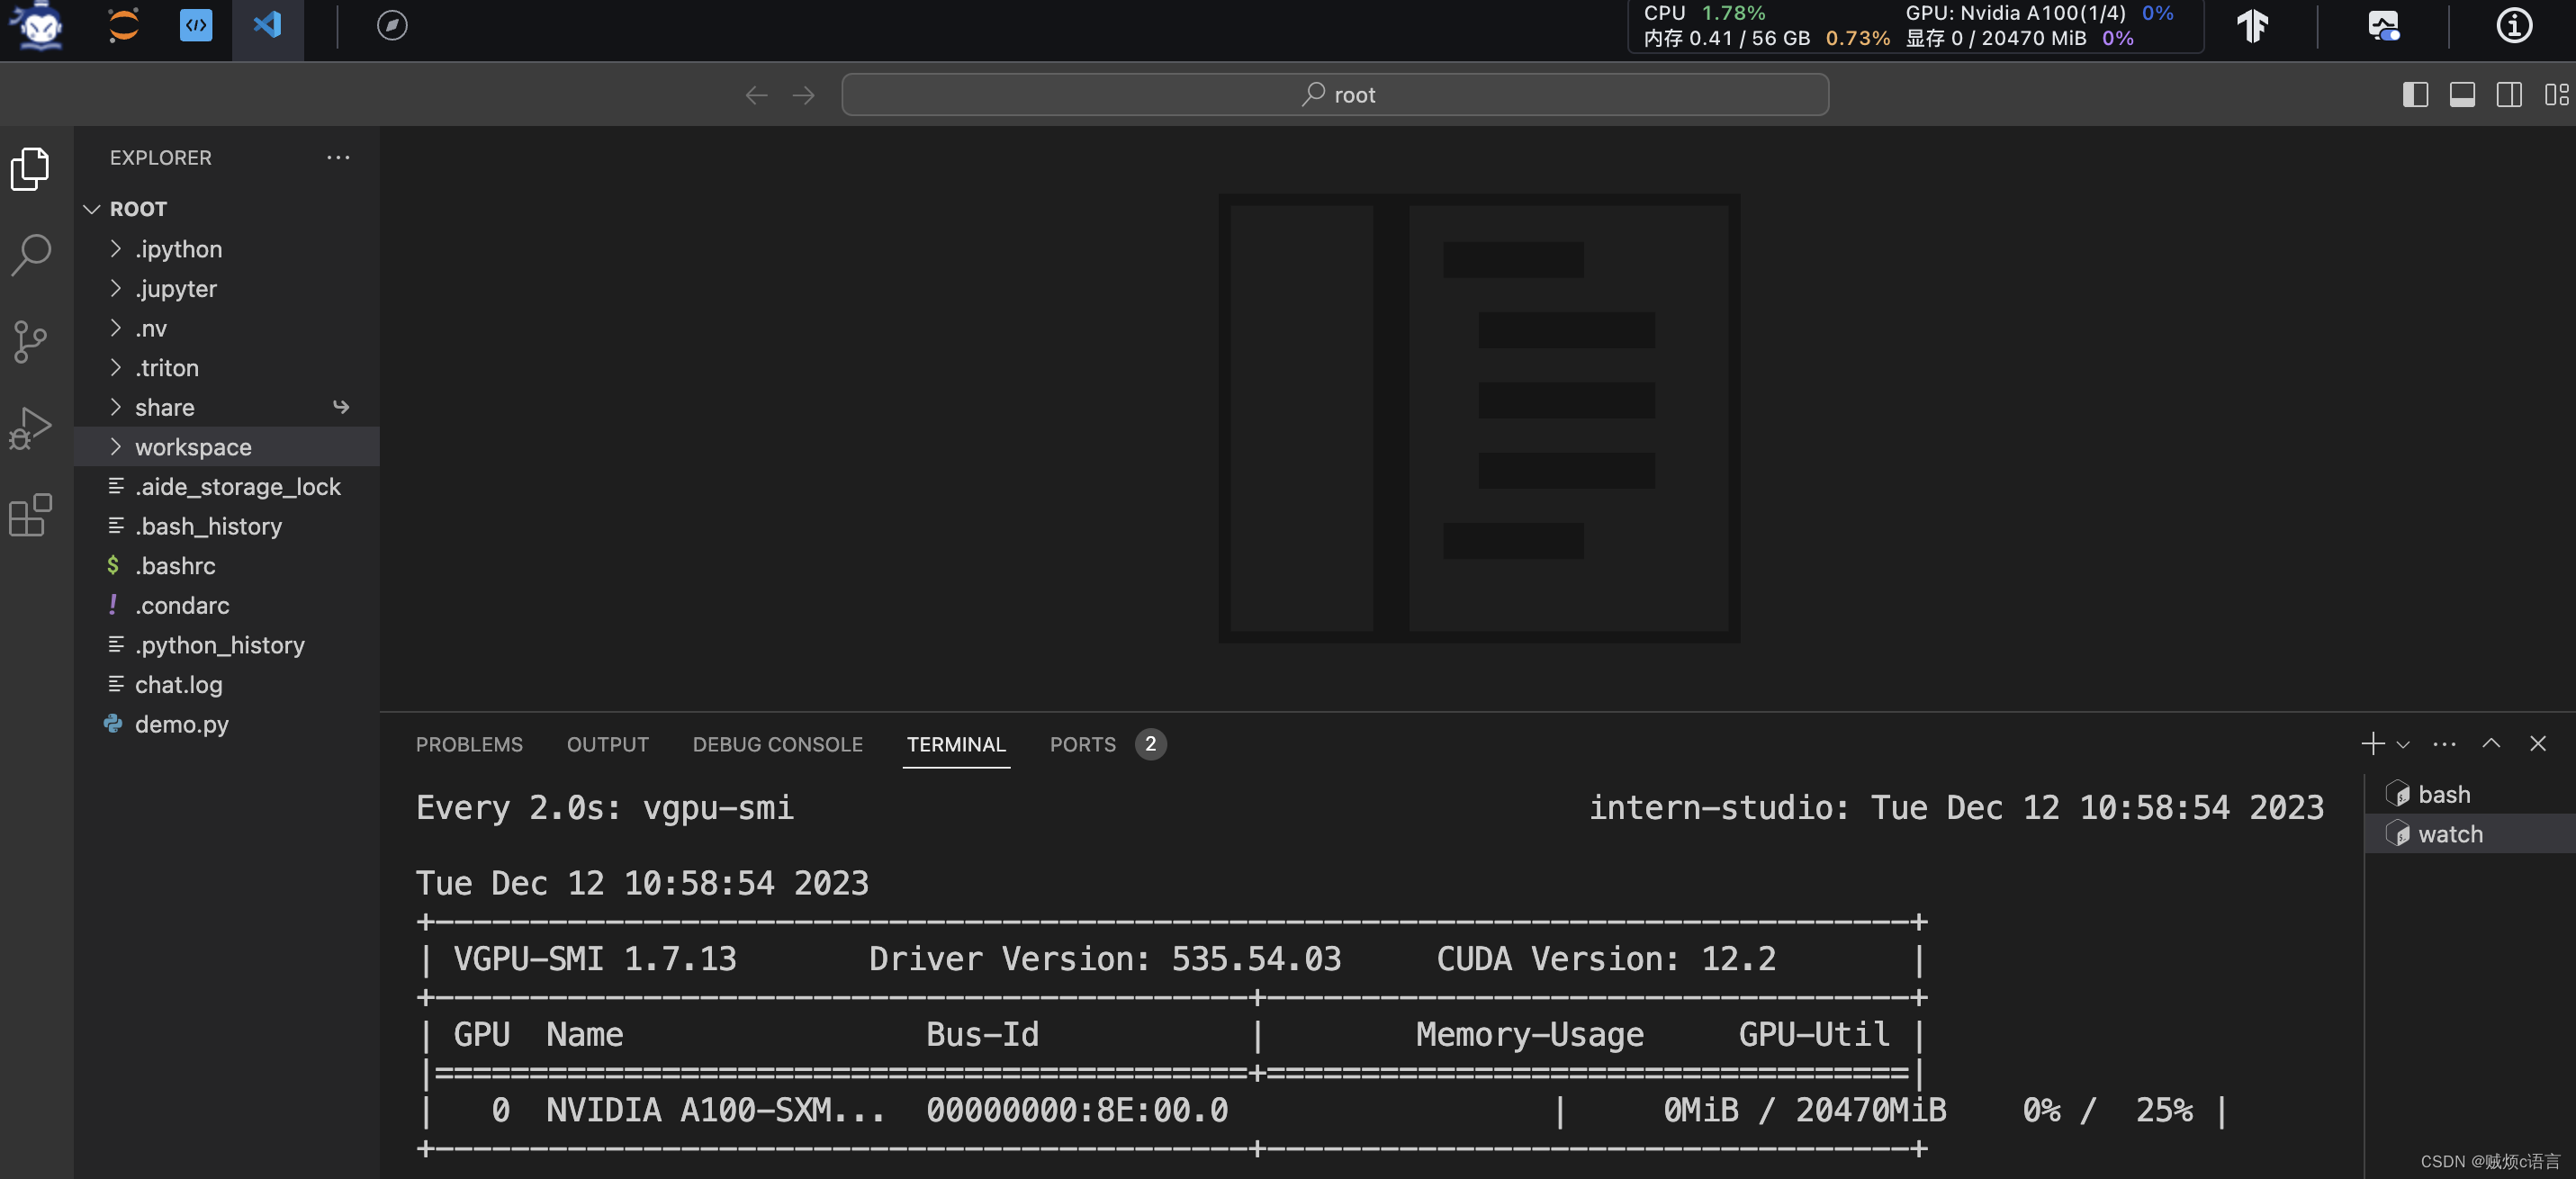The height and width of the screenshot is (1179, 2576).
Task: Toggle the bottom panel layout button
Action: (x=2462, y=95)
